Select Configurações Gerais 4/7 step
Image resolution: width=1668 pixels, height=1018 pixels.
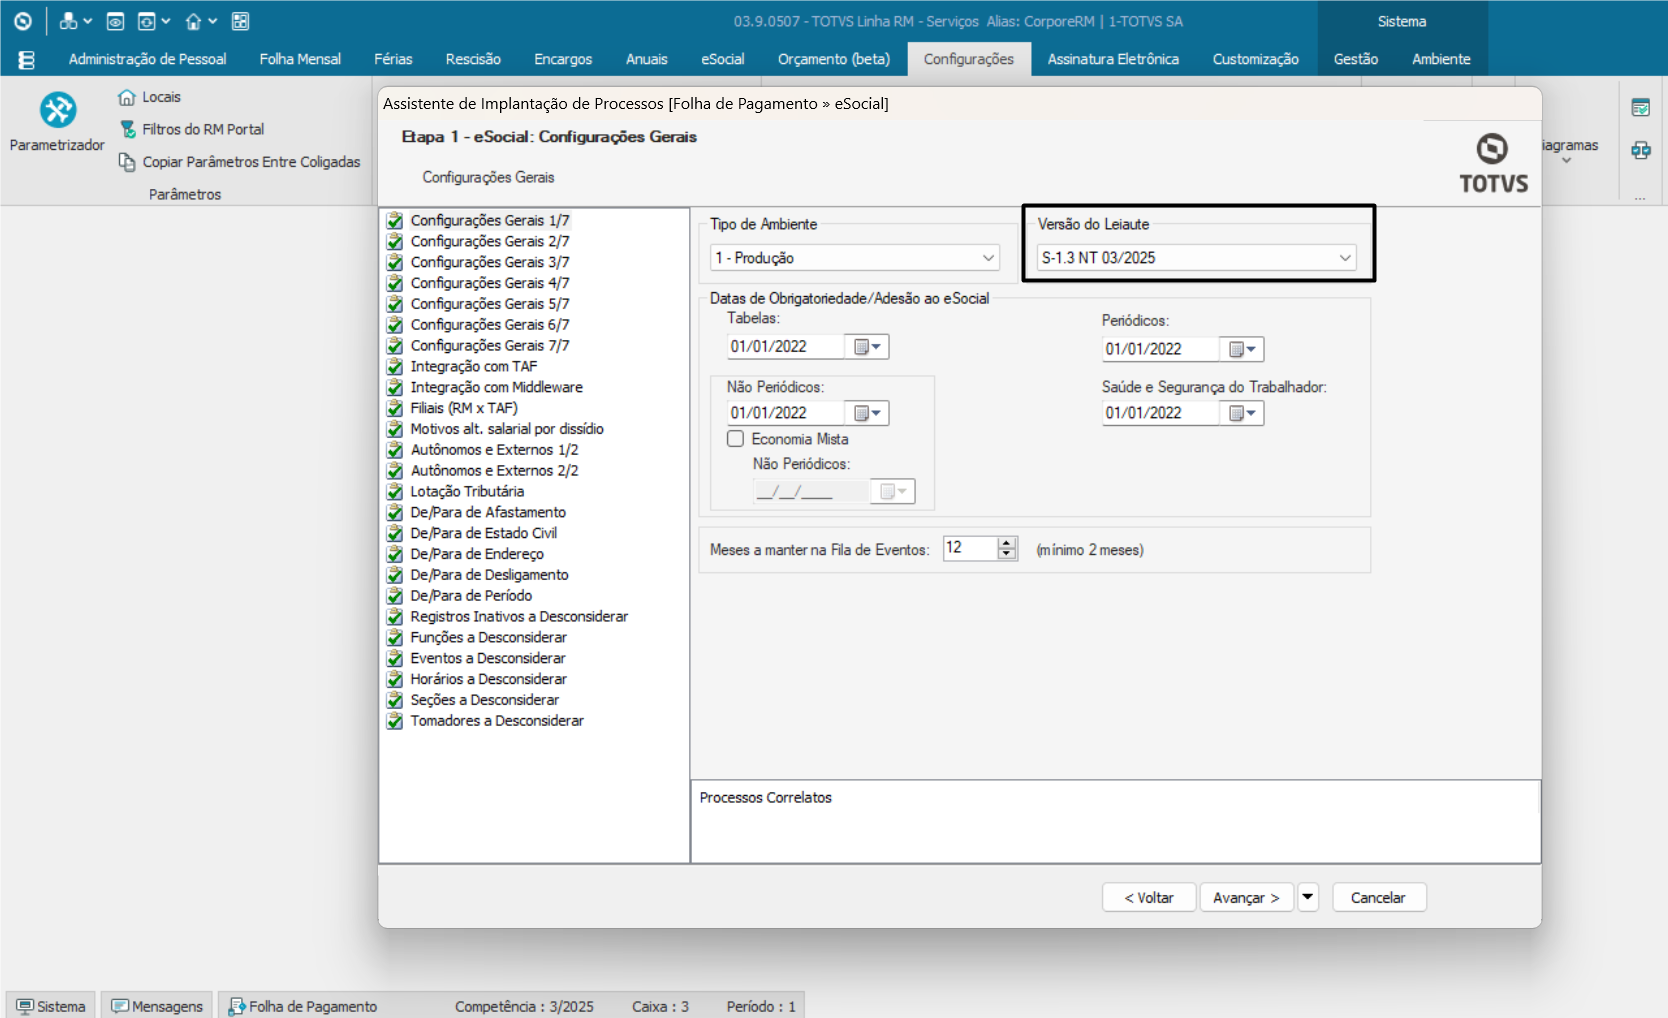[489, 283]
